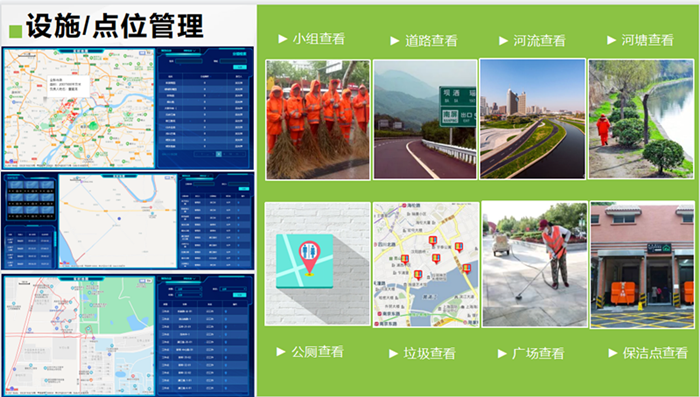Image resolution: width=700 pixels, height=397 pixels.
Task: Click the arrow icon beside 道路查看
Action: 395,41
